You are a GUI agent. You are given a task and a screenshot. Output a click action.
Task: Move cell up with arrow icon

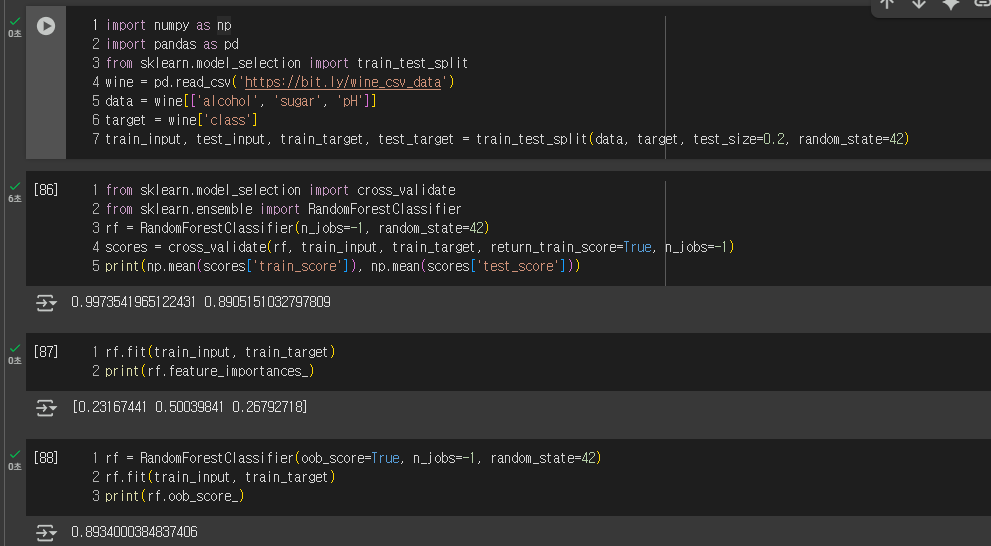(x=887, y=4)
